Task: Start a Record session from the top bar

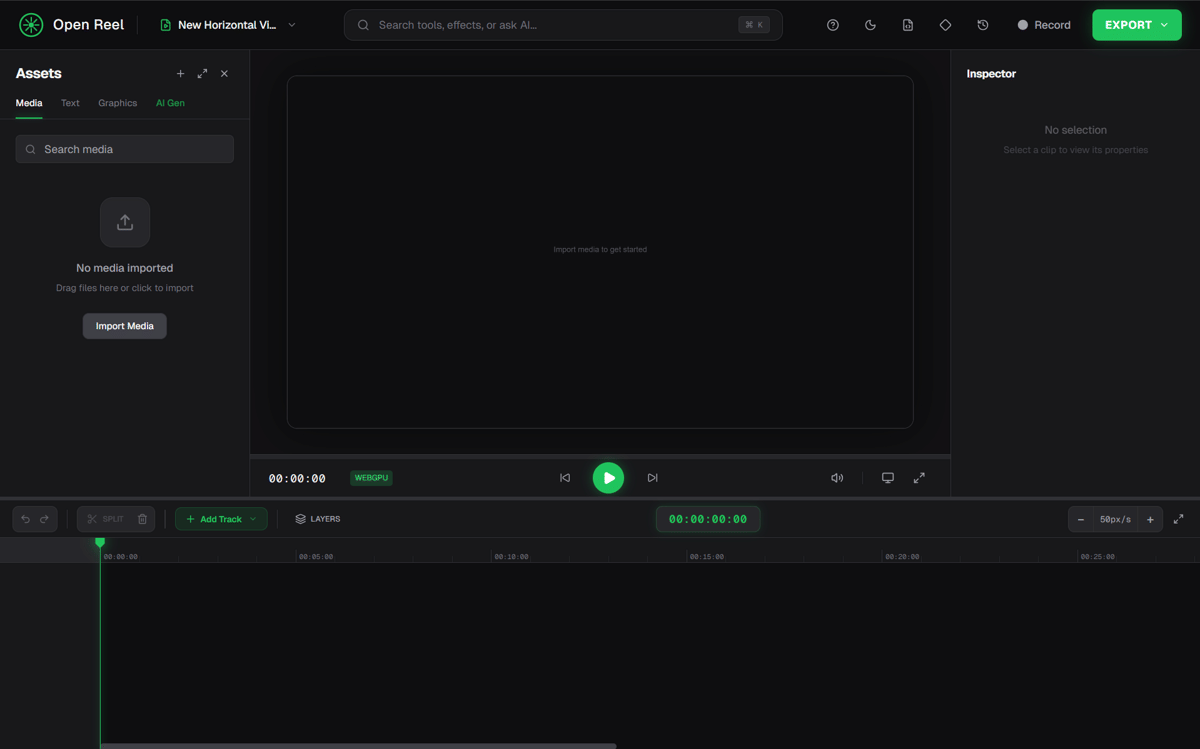Action: pos(1044,24)
